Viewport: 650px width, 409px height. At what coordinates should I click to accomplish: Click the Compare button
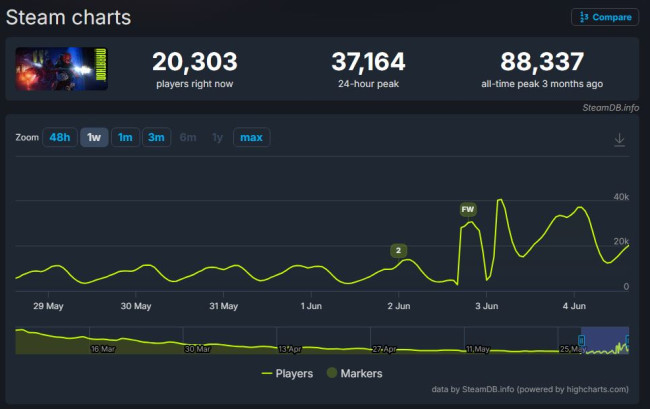click(x=605, y=17)
